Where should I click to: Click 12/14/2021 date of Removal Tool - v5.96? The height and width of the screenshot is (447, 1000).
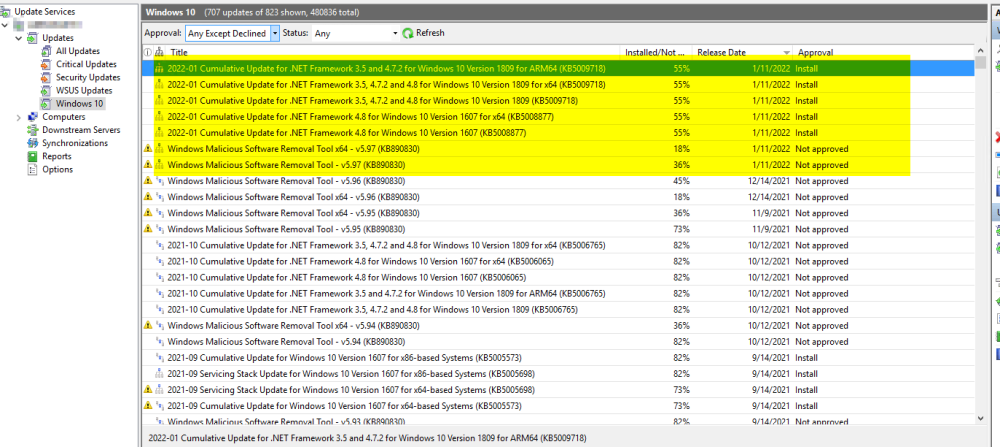coord(769,180)
